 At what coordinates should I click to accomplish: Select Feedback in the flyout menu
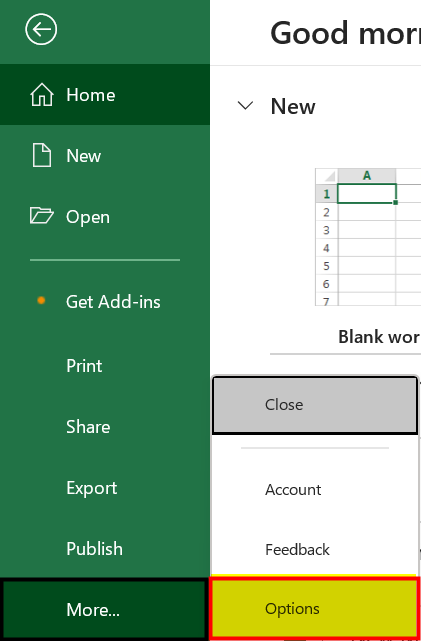click(315, 549)
